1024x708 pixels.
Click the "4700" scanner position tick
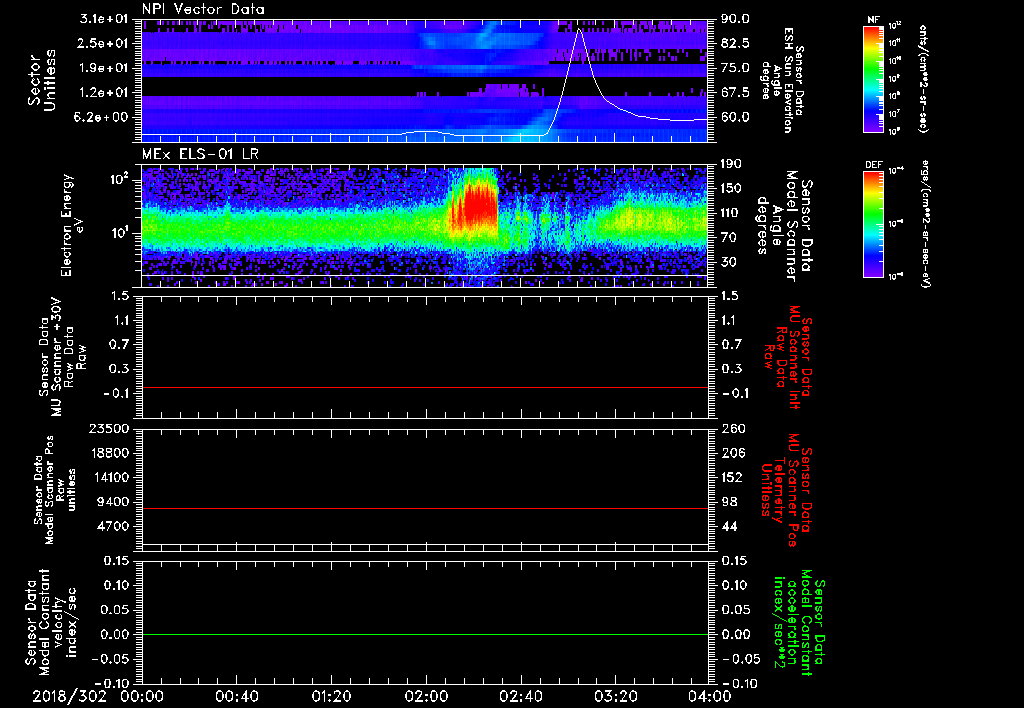click(114, 526)
